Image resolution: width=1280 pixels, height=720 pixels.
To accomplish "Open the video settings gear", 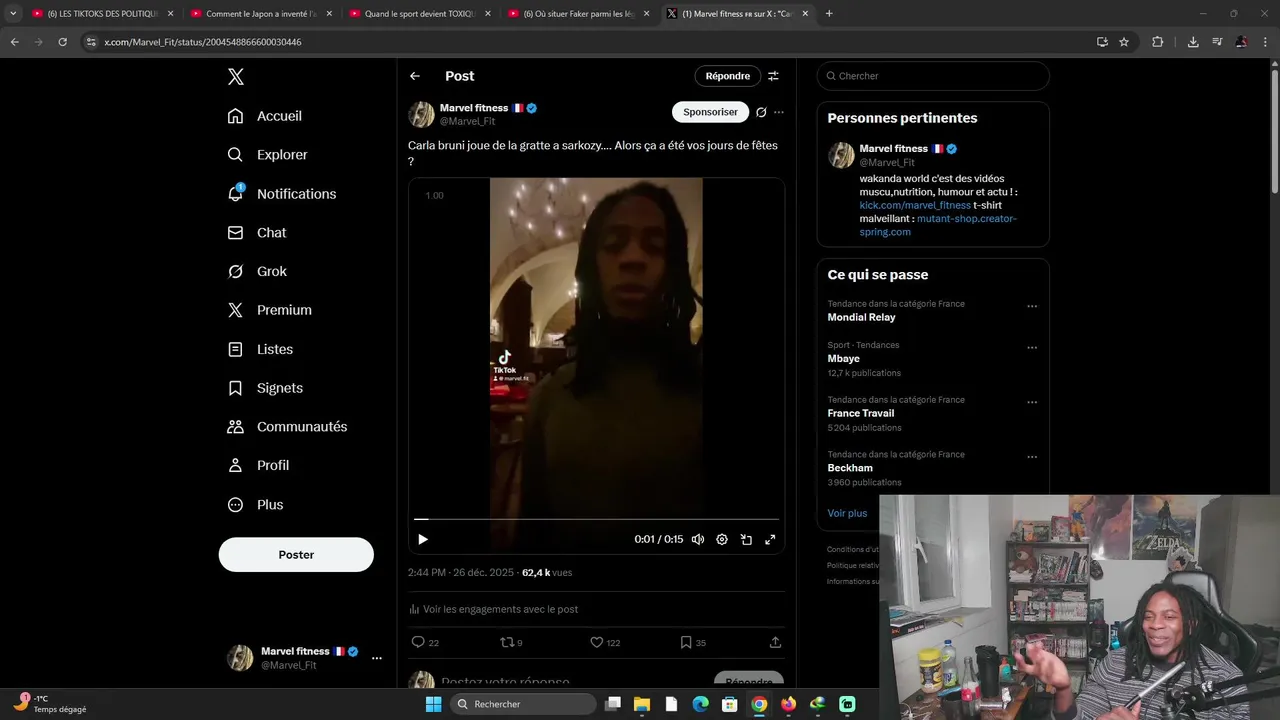I will pyautogui.click(x=722, y=539).
